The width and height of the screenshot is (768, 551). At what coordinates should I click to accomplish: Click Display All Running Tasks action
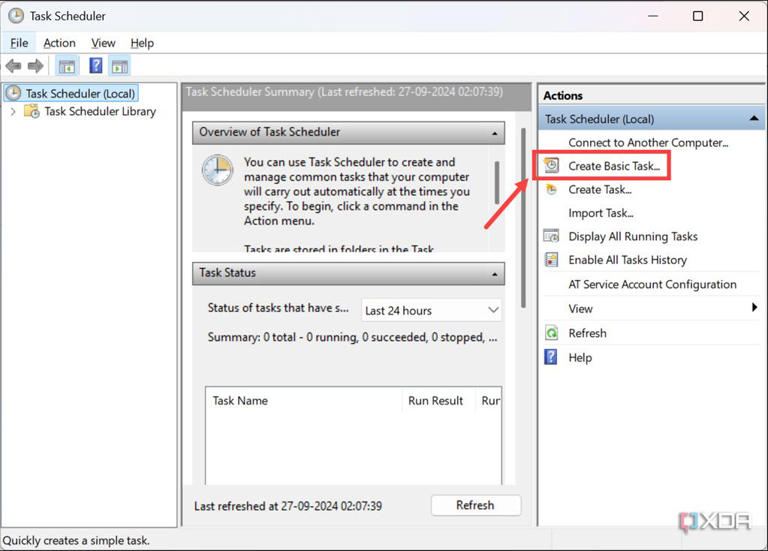click(x=633, y=237)
